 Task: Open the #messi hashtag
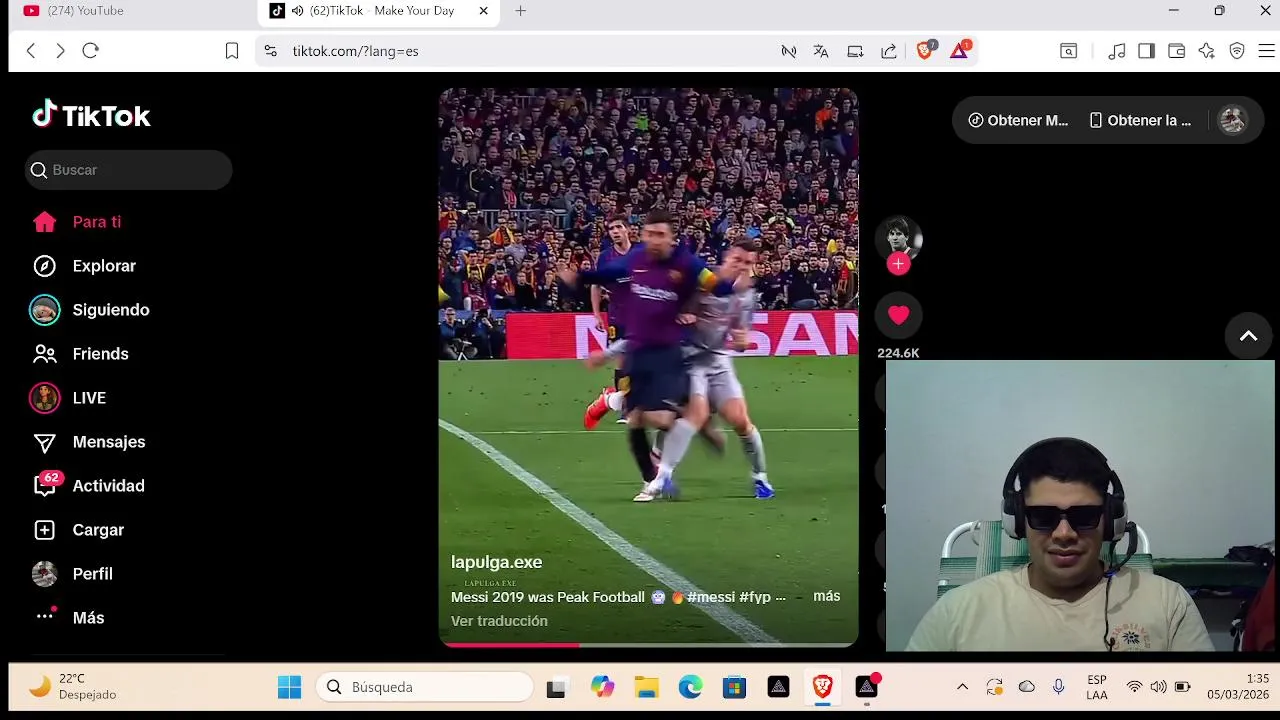pos(711,597)
